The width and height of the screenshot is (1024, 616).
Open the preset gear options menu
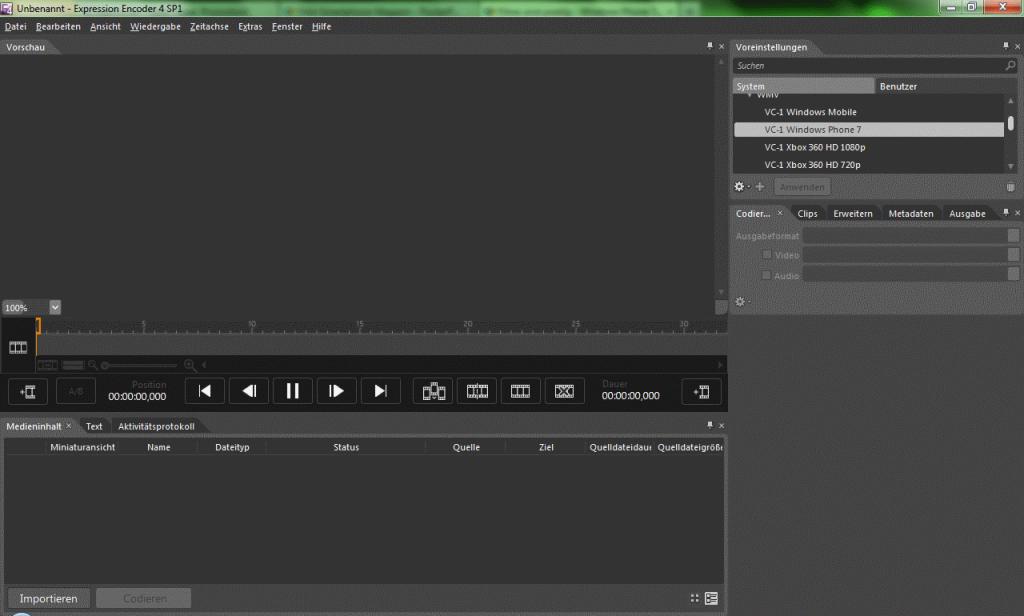741,187
